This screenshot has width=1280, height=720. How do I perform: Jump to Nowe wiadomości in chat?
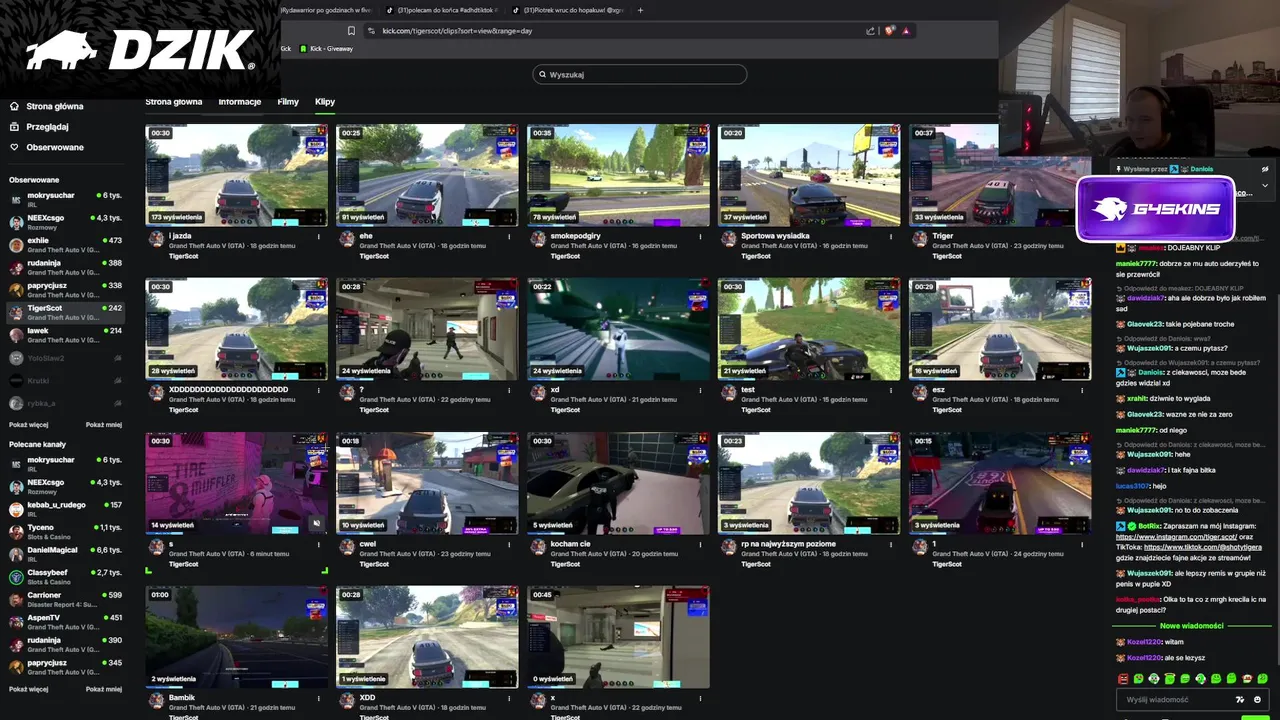(x=1190, y=625)
